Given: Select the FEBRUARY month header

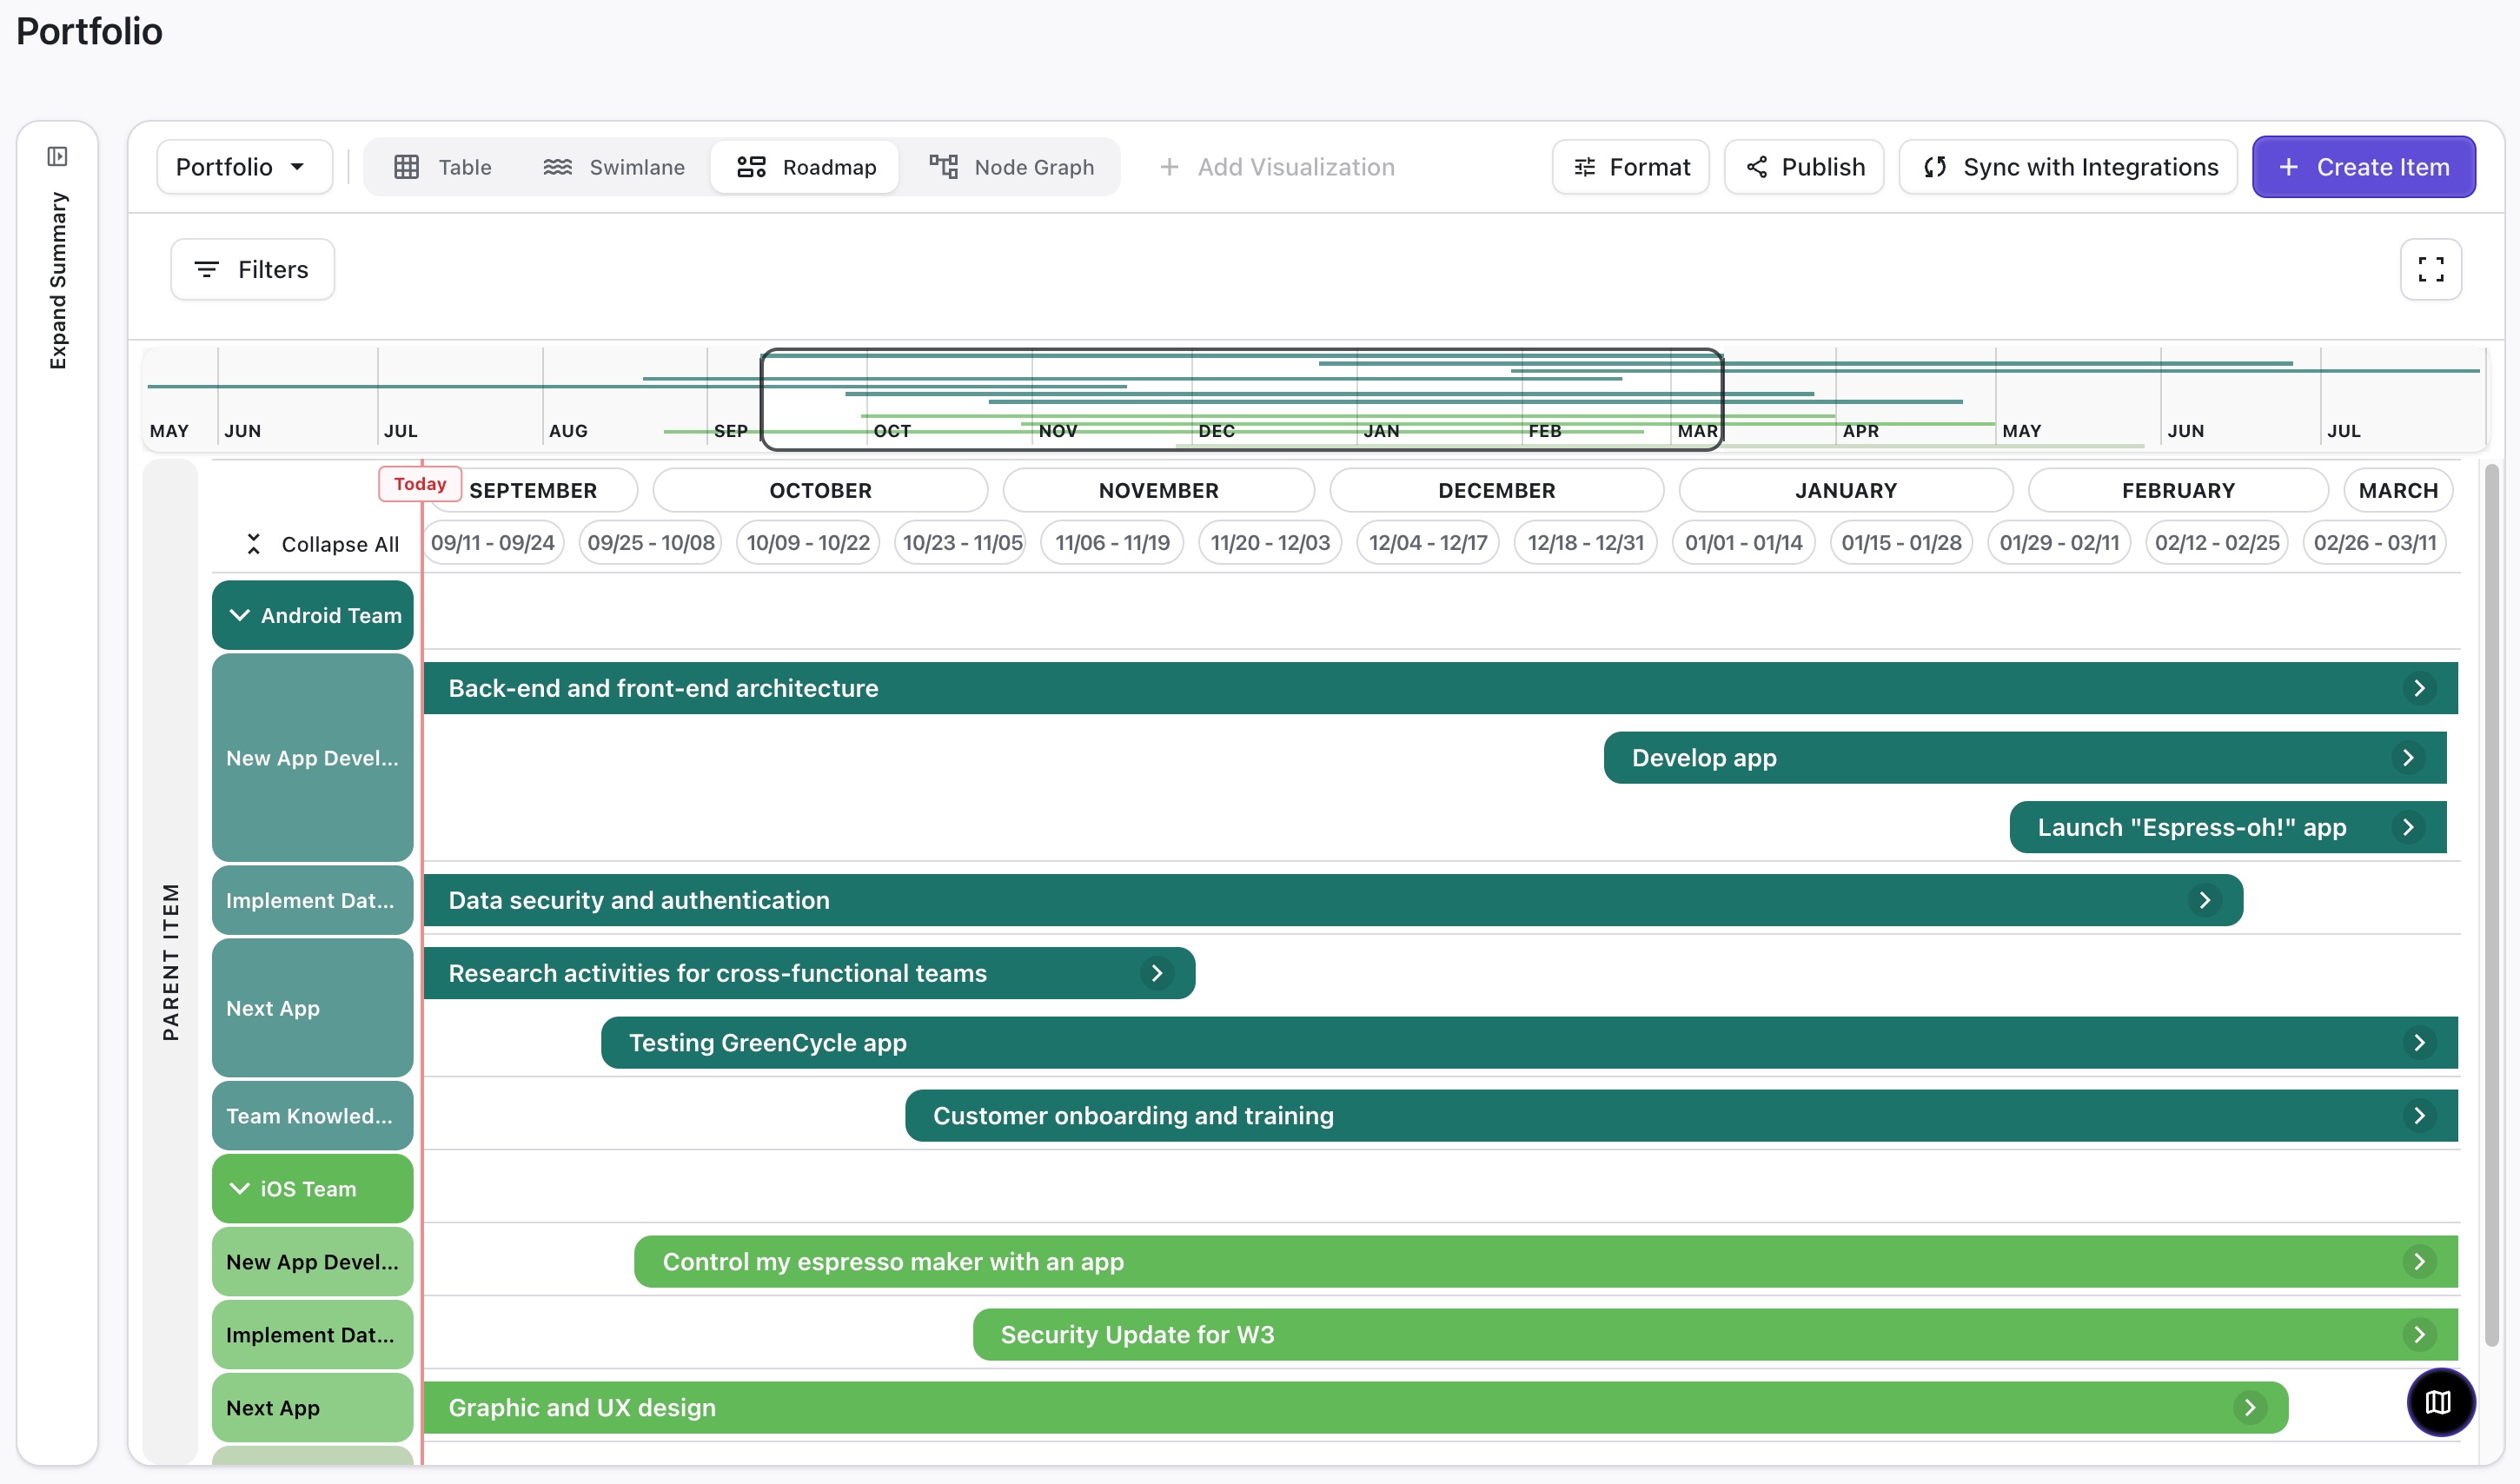Looking at the screenshot, I should click(2178, 491).
